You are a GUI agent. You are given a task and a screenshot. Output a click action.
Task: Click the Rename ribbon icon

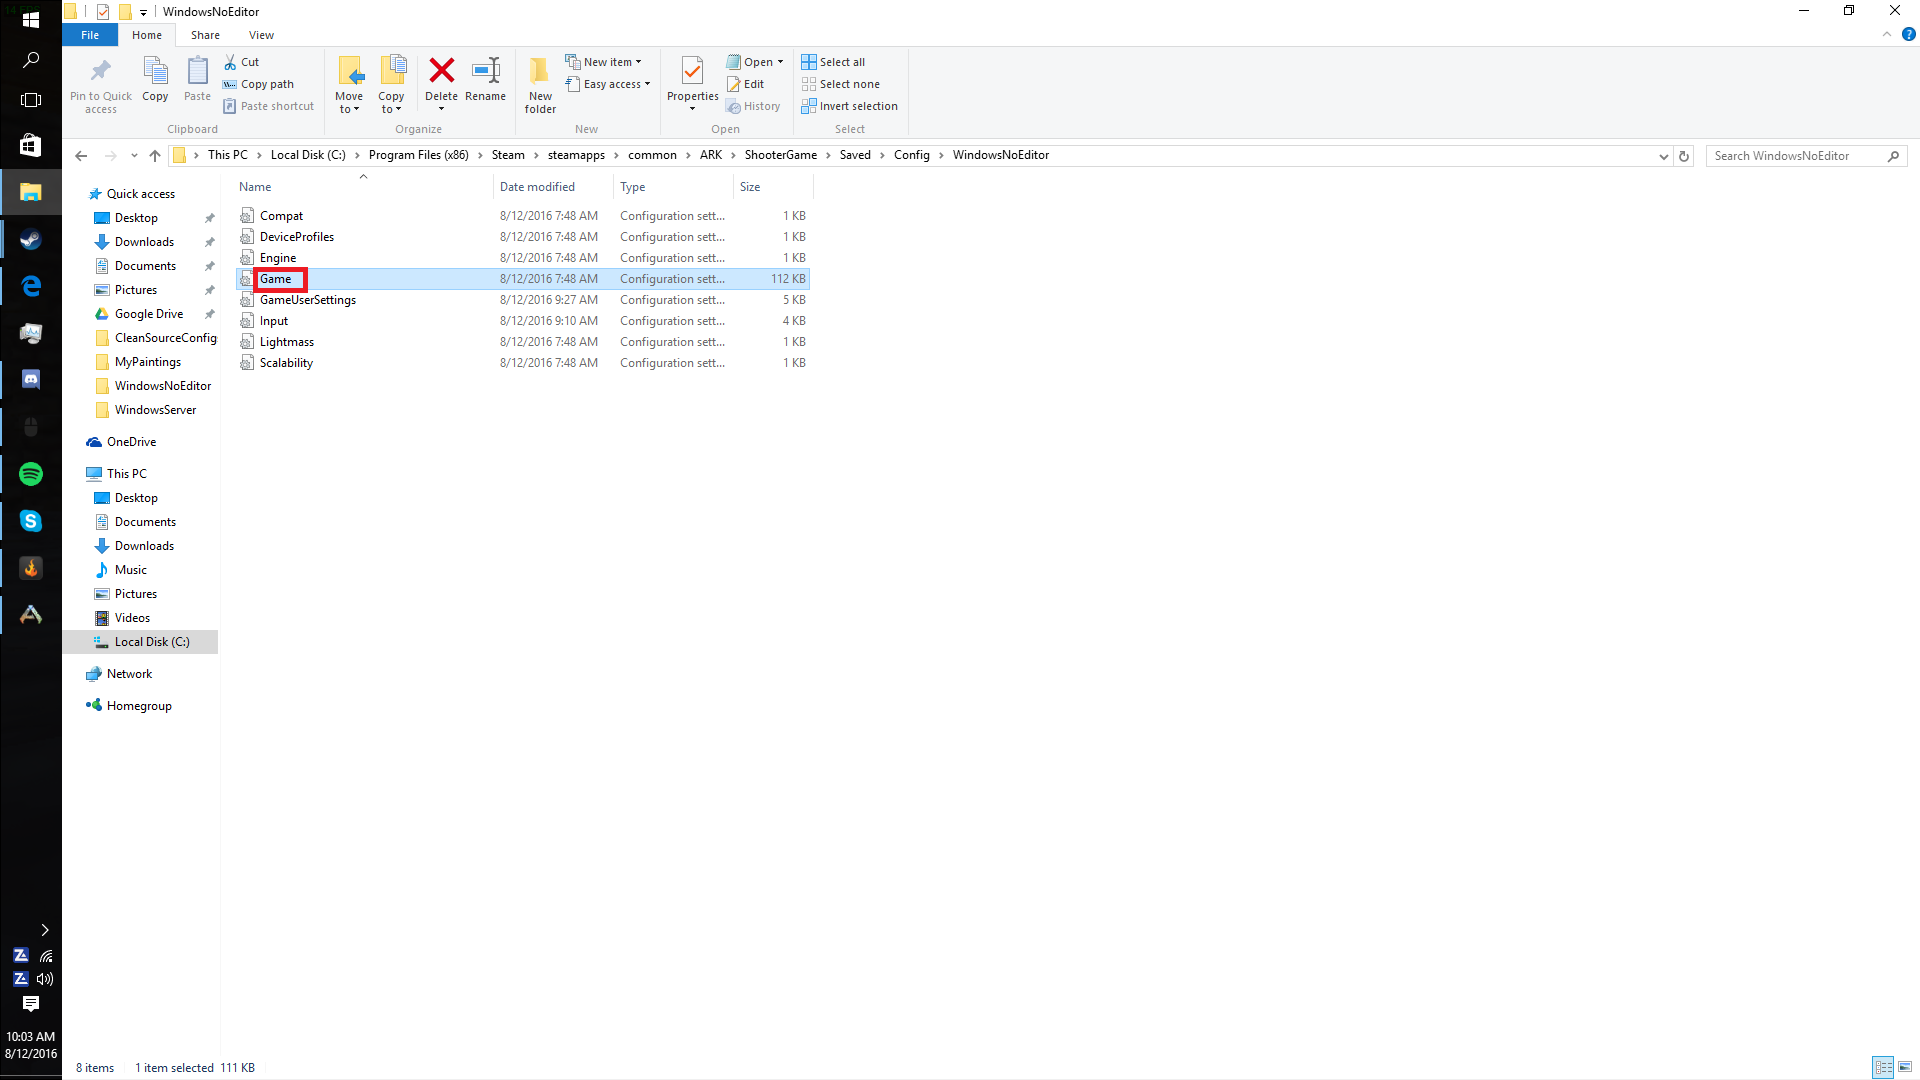(x=486, y=71)
